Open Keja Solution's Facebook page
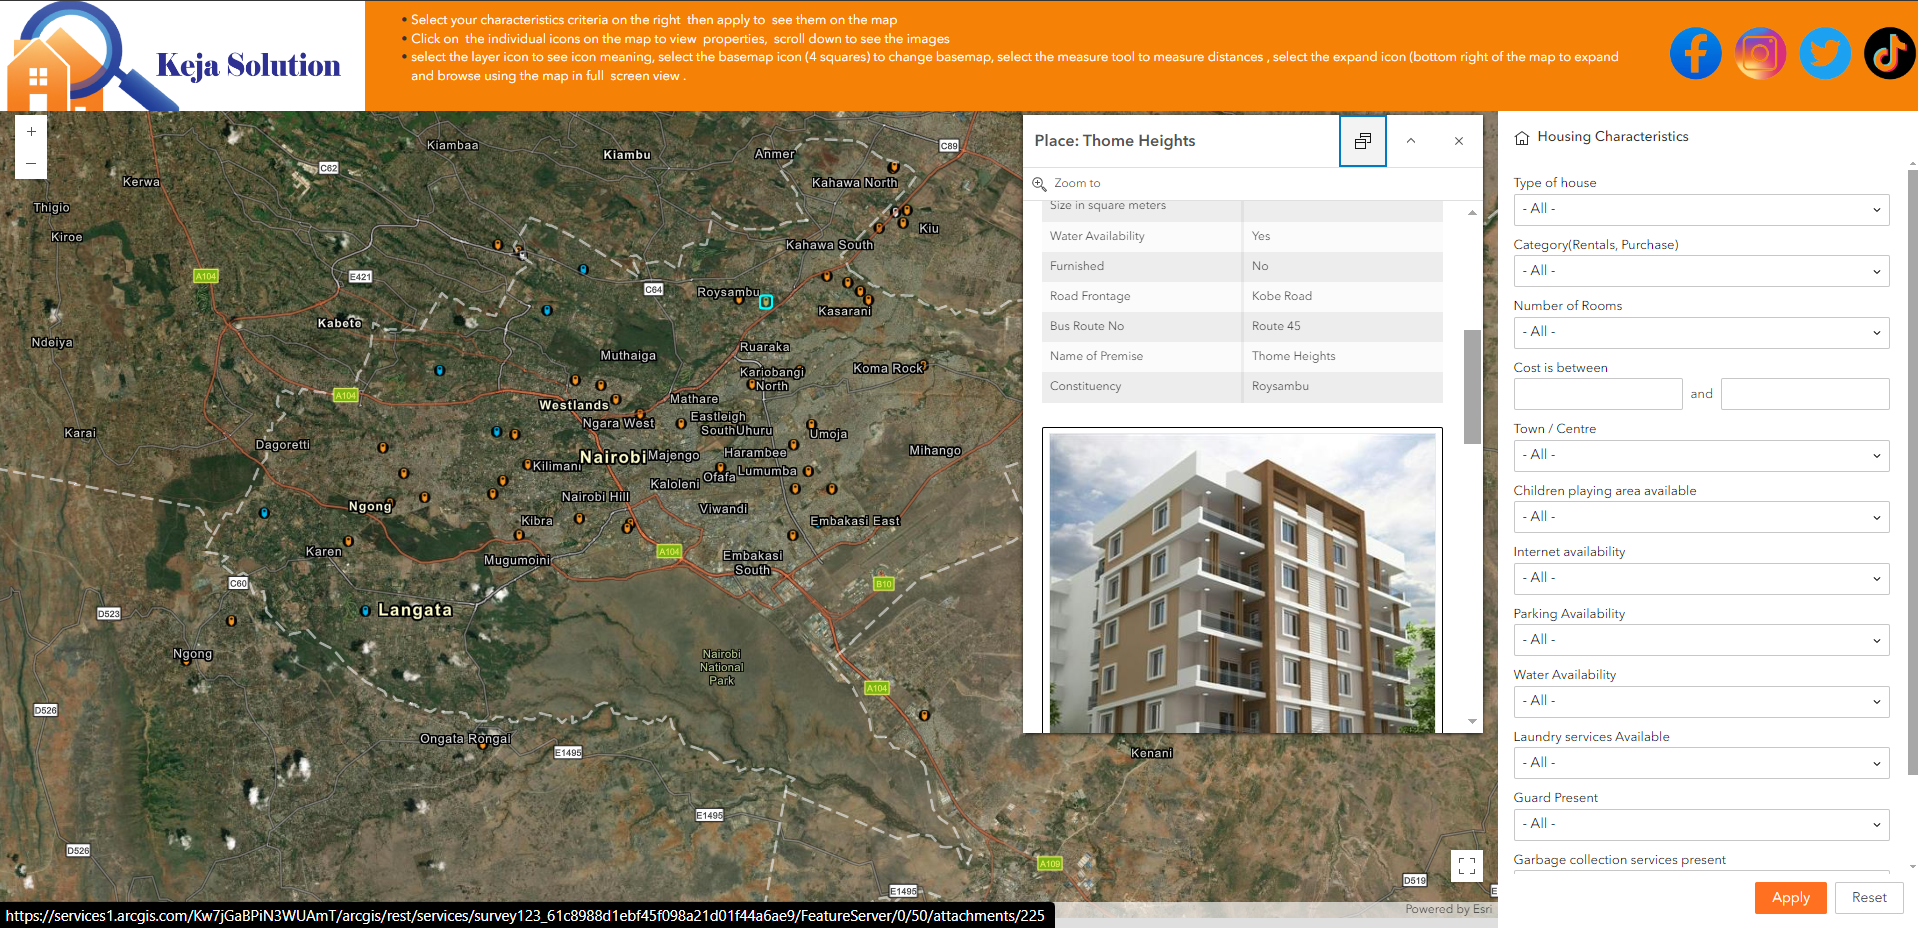Screen dimensions: 1918x928 pyautogui.click(x=1695, y=53)
